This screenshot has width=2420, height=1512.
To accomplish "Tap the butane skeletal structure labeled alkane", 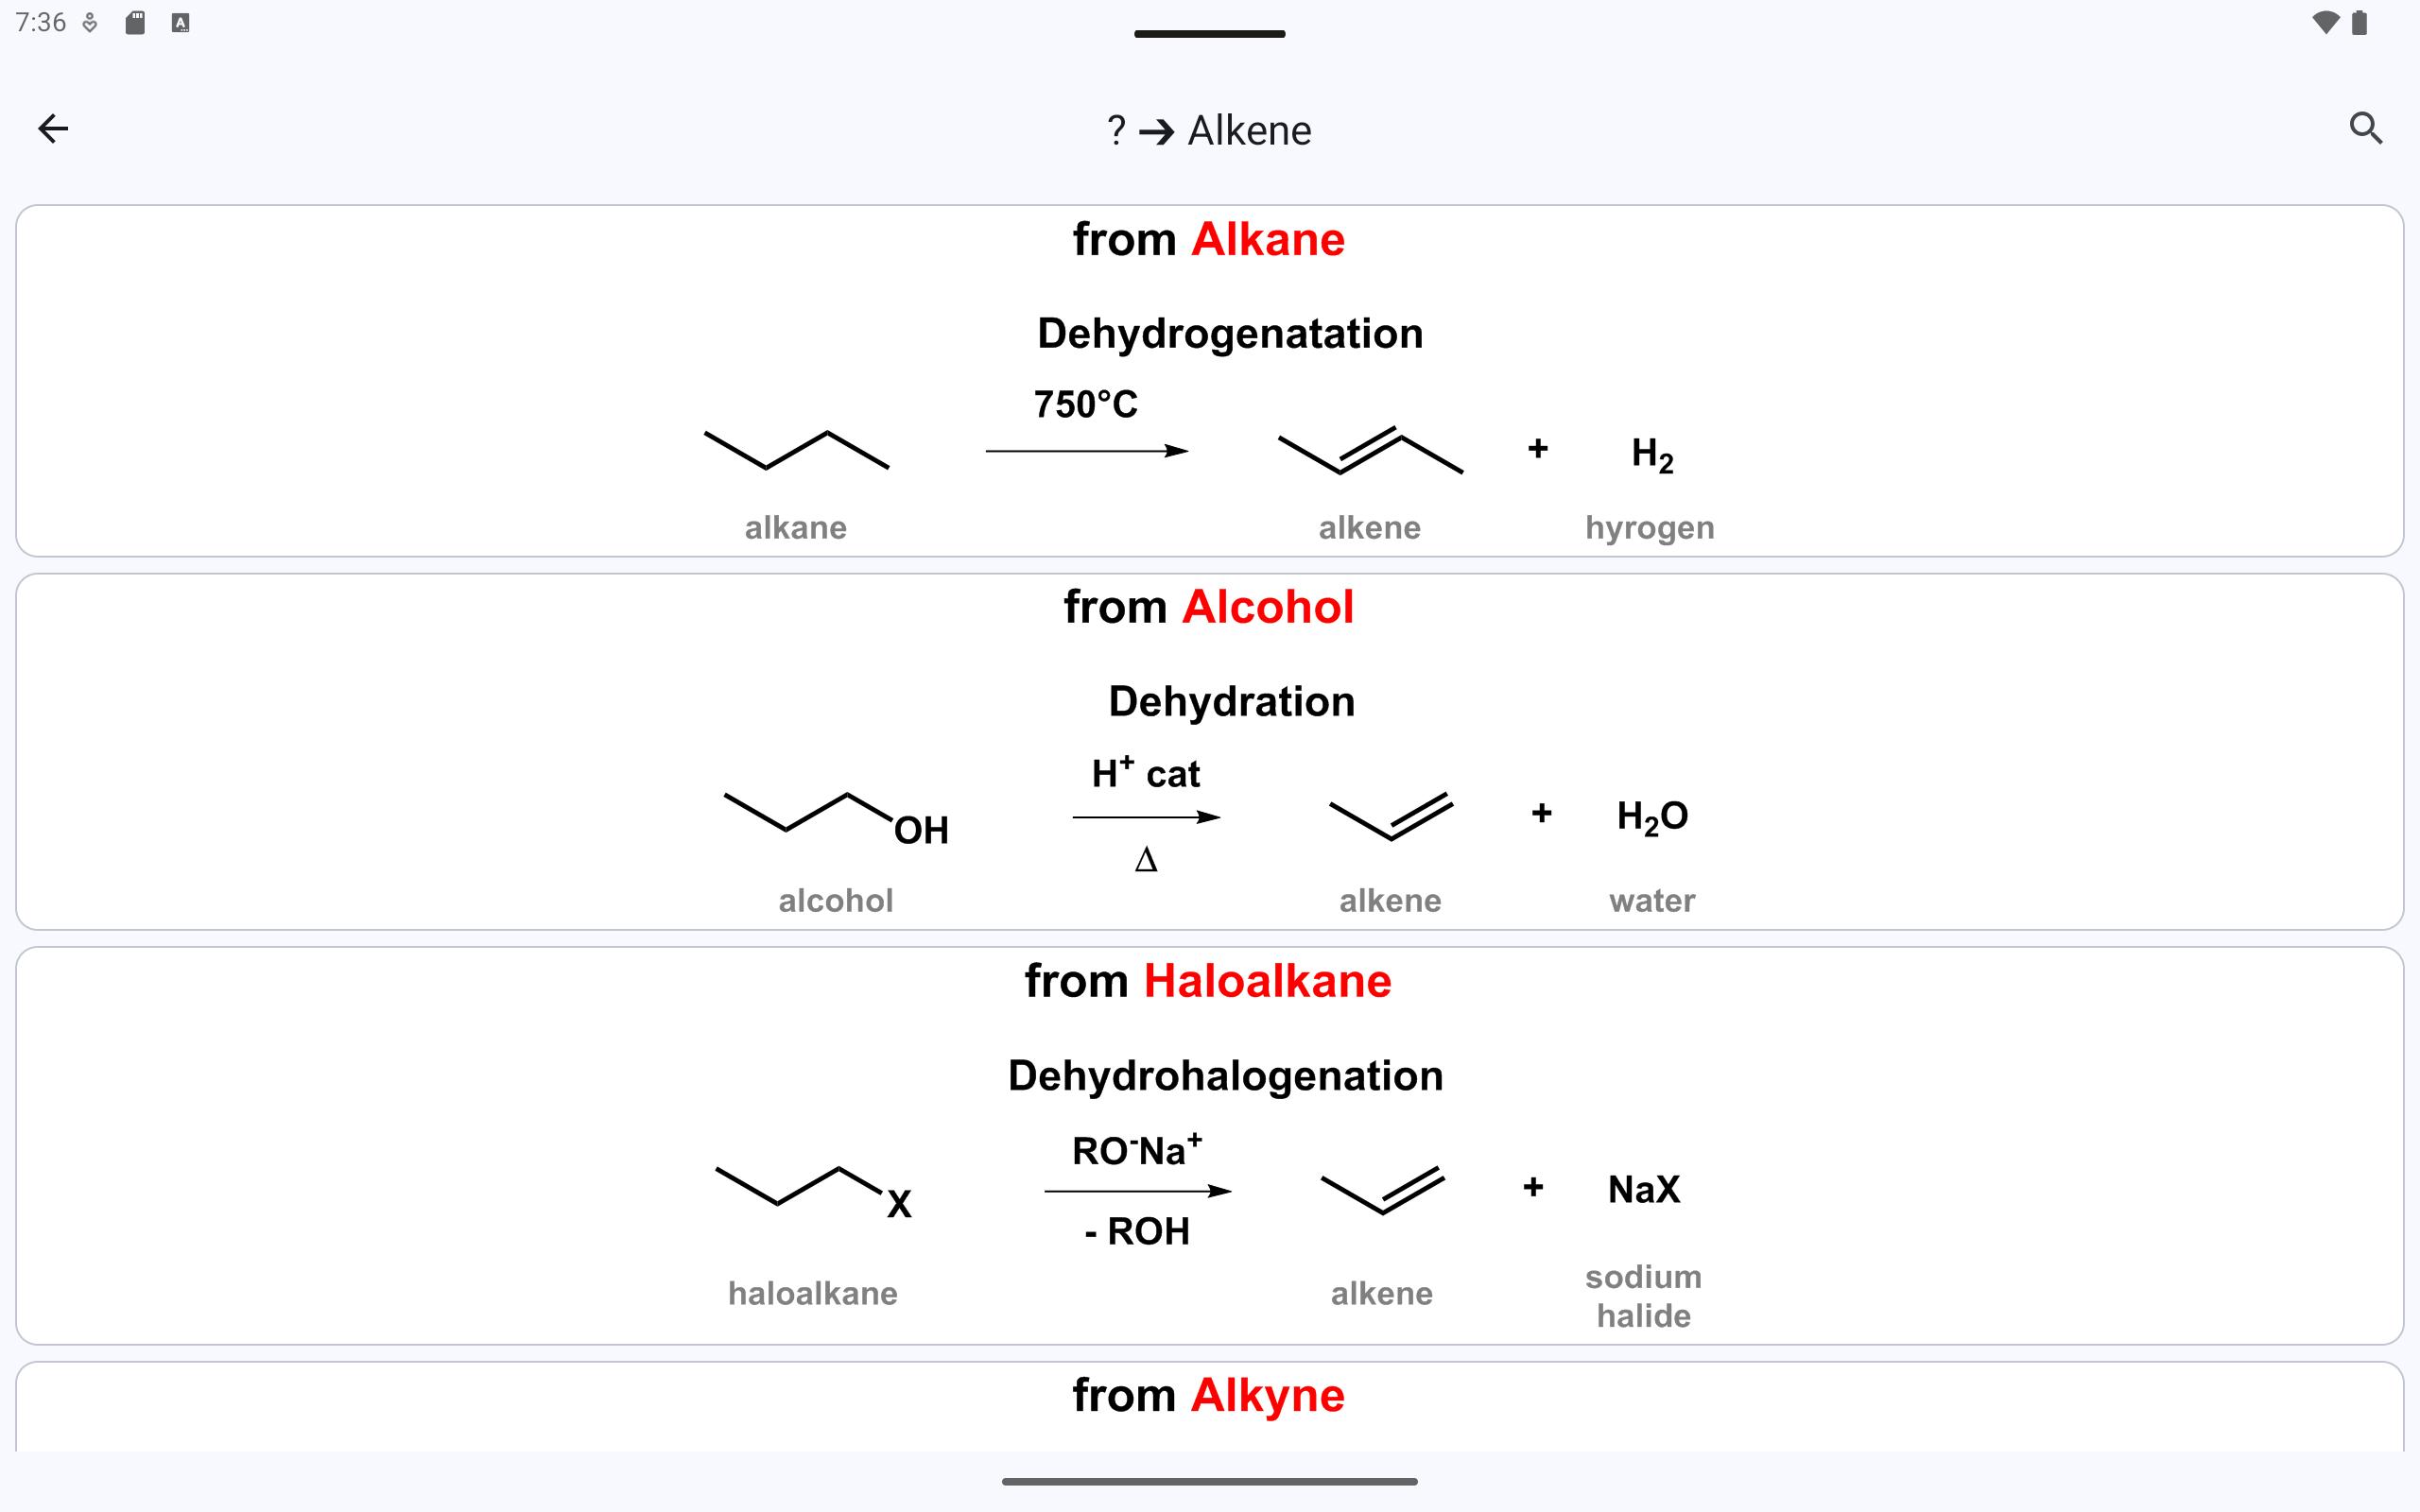I will (x=796, y=451).
